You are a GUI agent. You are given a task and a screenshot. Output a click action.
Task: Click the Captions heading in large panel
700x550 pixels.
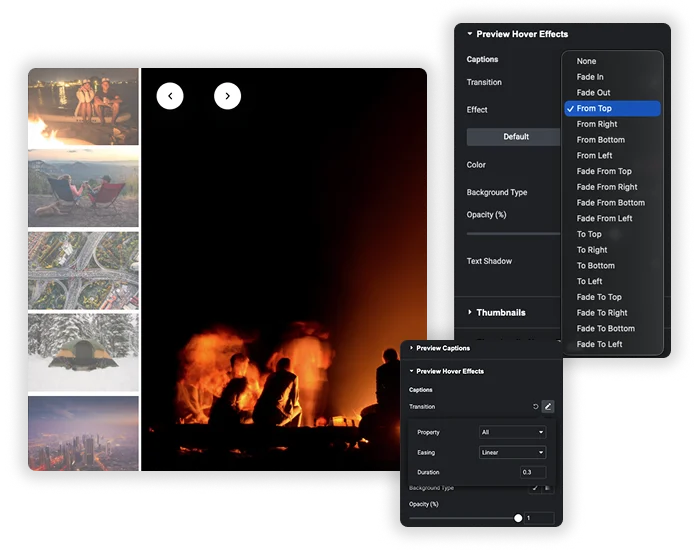pyautogui.click(x=482, y=59)
